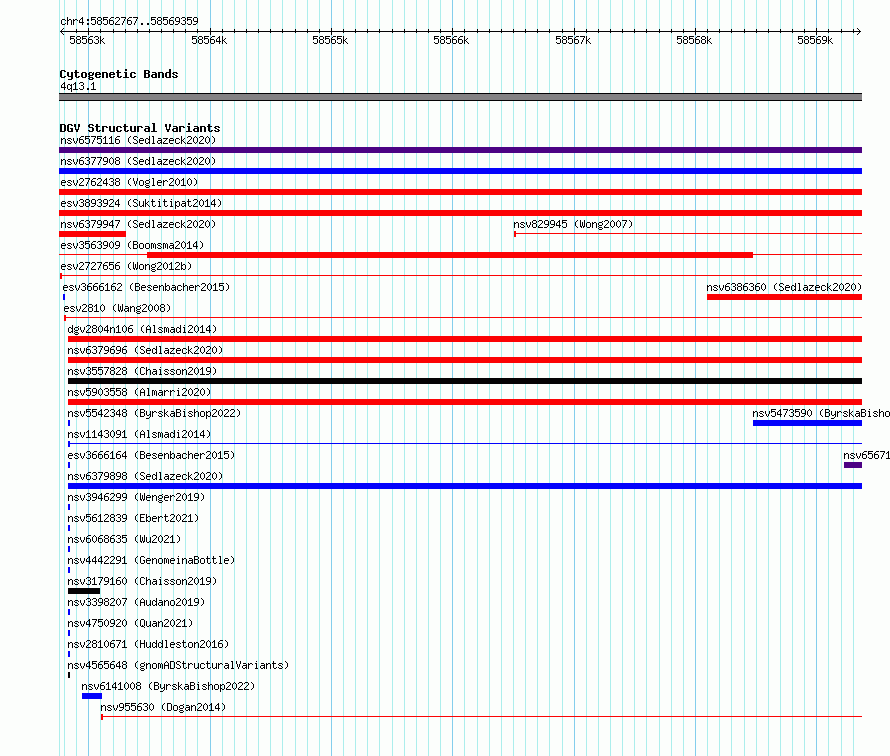Open the nsv5473590 variant label
The width and height of the screenshot is (890, 756).
coord(821,413)
